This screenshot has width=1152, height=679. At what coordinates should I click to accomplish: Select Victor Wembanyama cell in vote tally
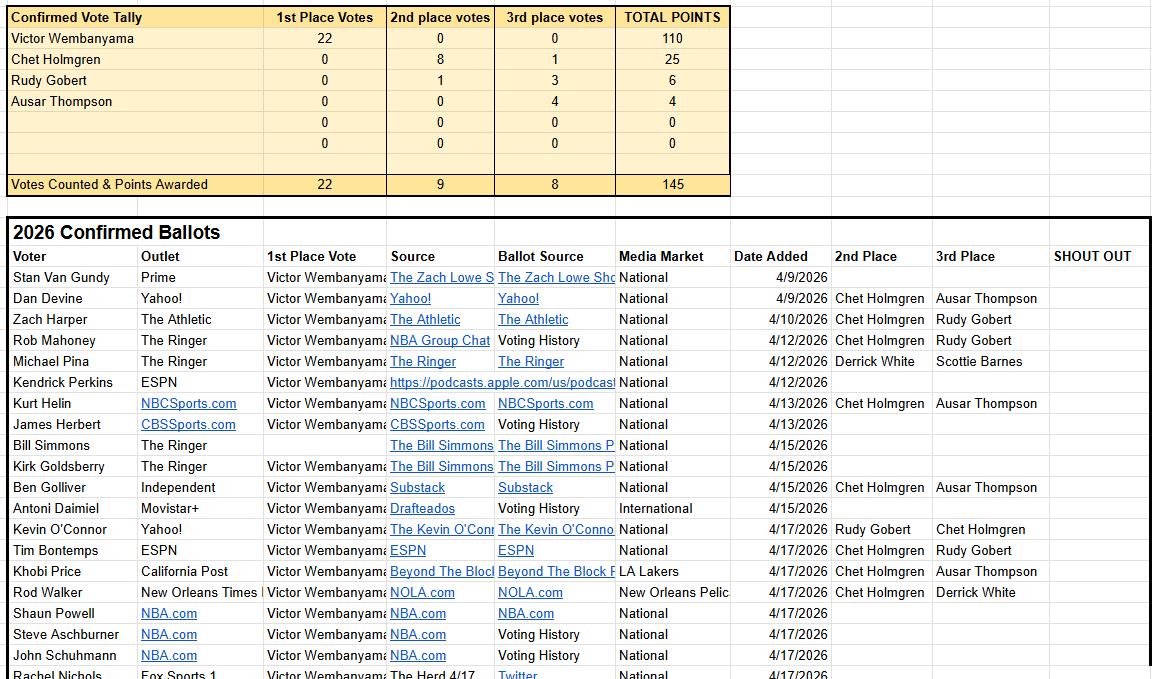click(x=135, y=38)
